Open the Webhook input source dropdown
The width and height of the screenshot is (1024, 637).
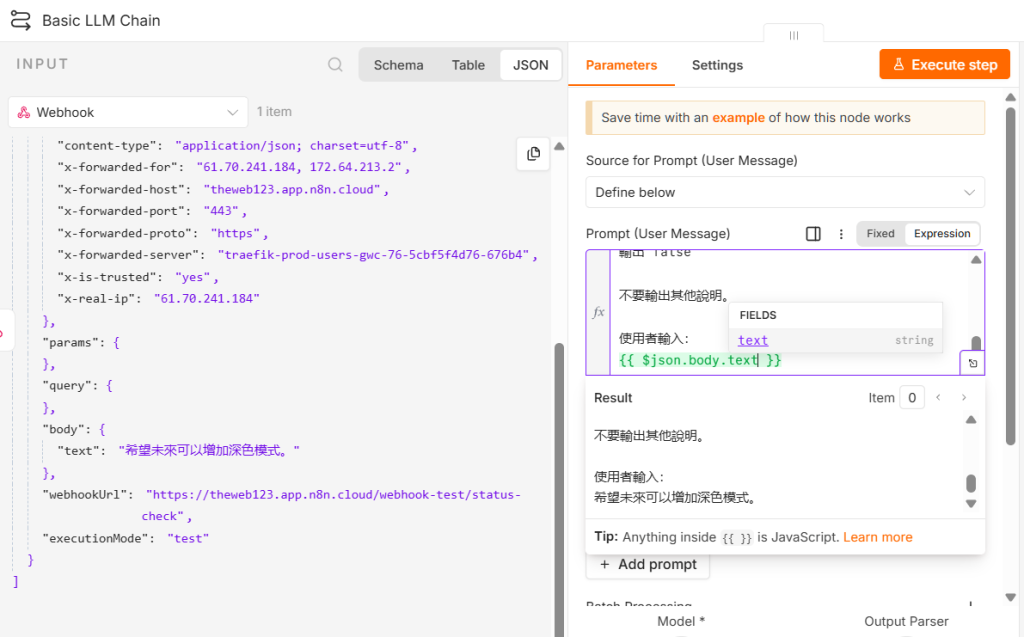(x=128, y=112)
